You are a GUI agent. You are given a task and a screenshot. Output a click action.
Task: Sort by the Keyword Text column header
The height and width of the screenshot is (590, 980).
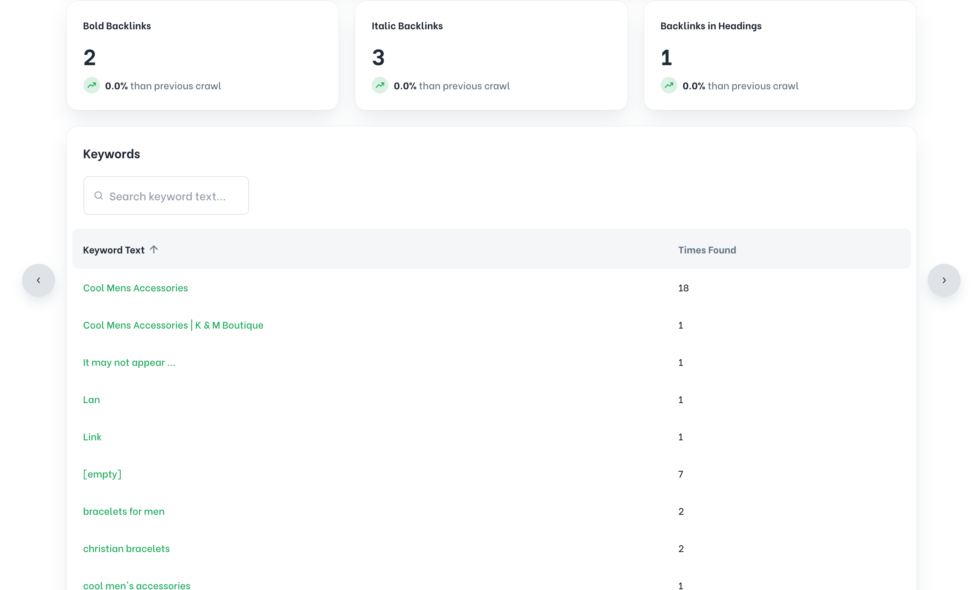click(x=114, y=249)
